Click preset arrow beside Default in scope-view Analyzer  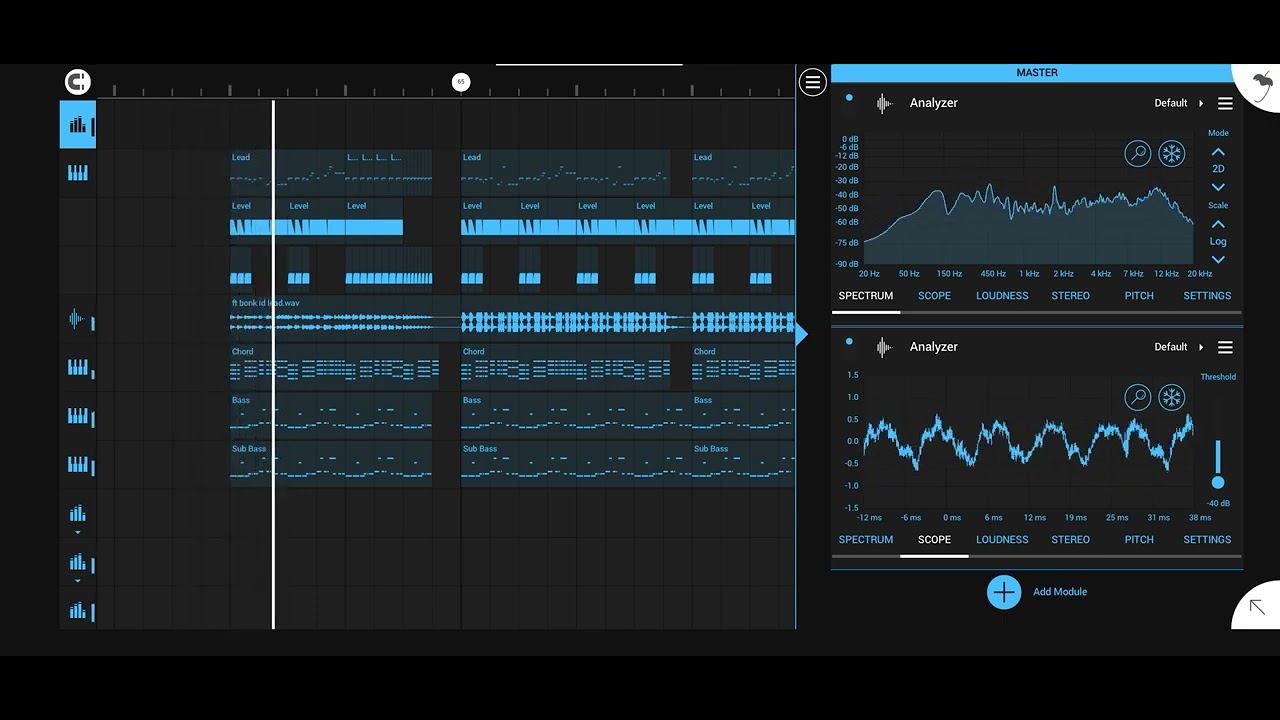point(1201,347)
